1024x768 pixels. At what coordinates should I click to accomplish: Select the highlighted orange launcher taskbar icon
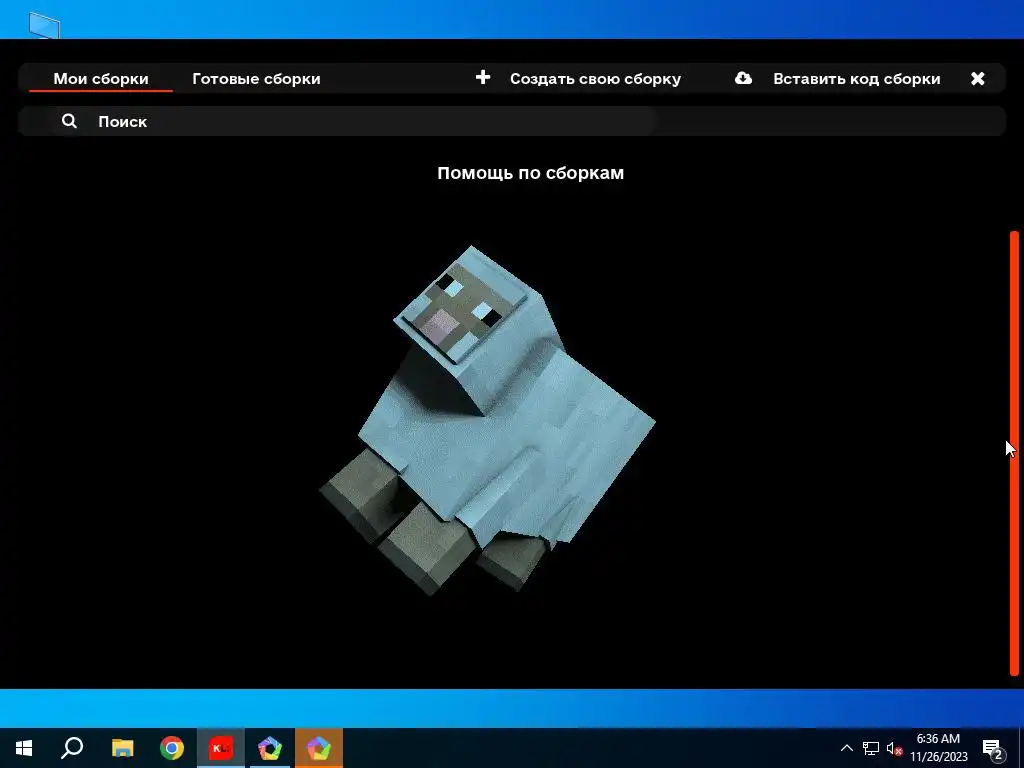319,748
